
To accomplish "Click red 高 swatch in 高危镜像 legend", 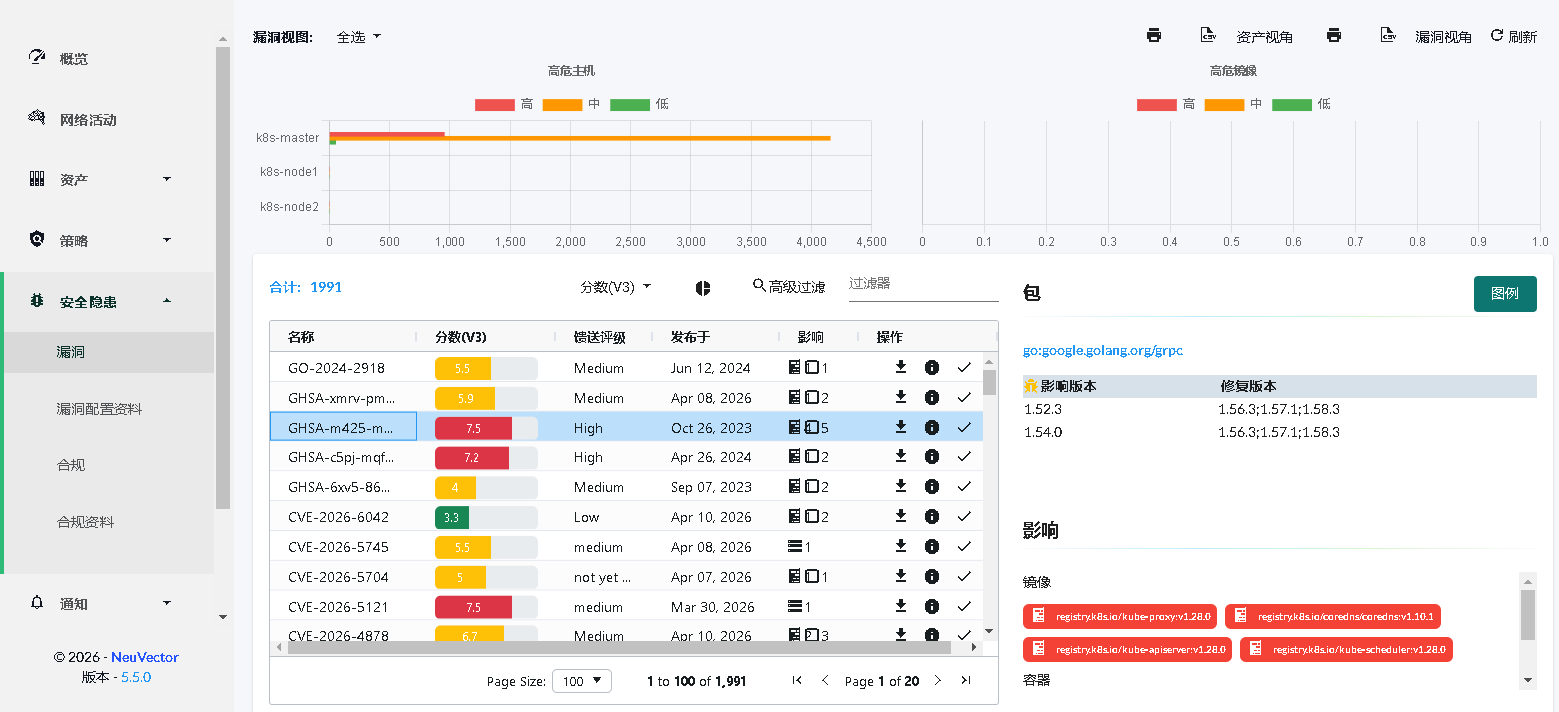I will tap(1156, 104).
